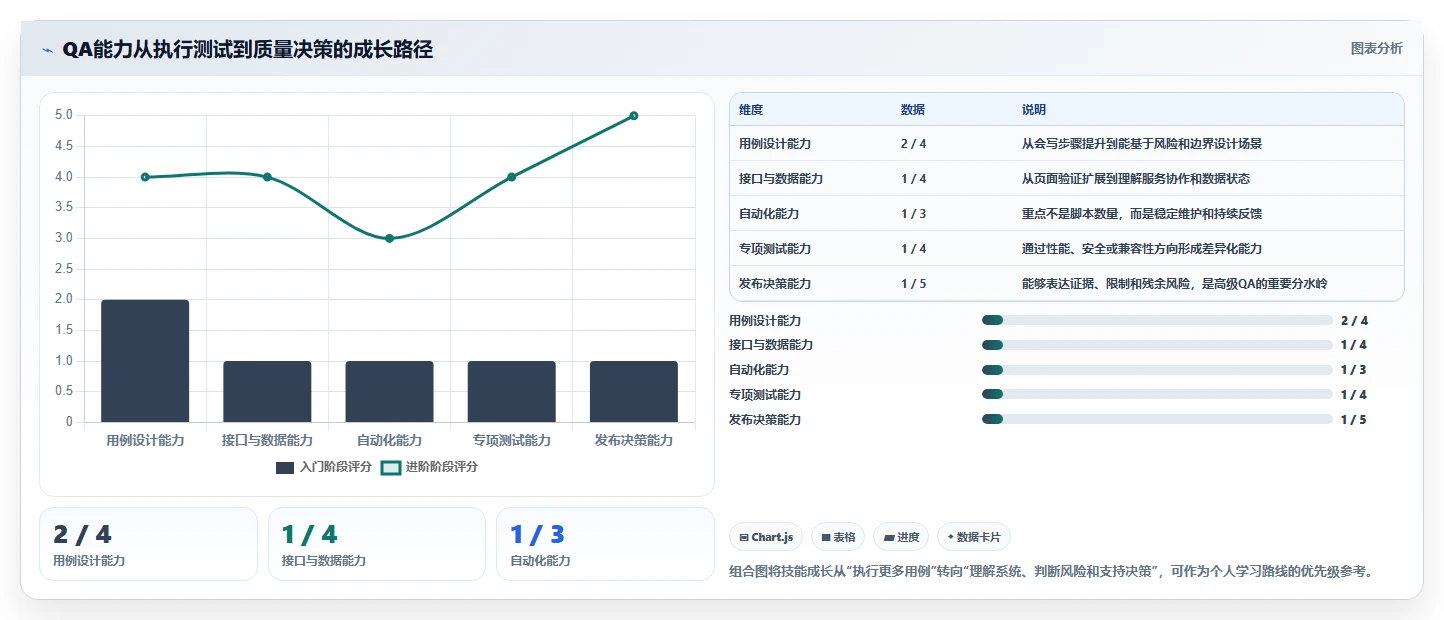
Task: Open the 2 / 4 用例设计能力 data card
Action: click(x=148, y=544)
